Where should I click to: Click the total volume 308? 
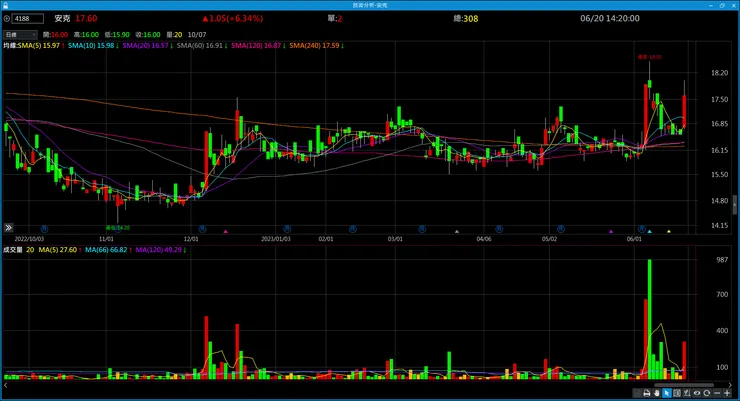click(x=471, y=18)
